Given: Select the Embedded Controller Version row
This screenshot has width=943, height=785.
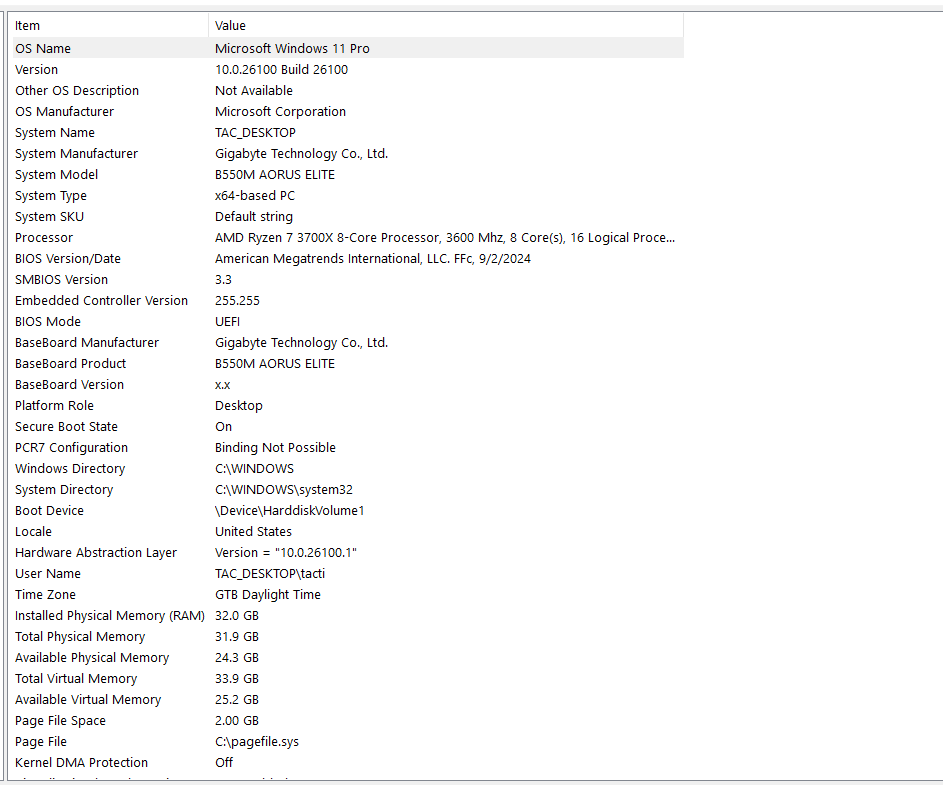Looking at the screenshot, I should click(x=348, y=301).
